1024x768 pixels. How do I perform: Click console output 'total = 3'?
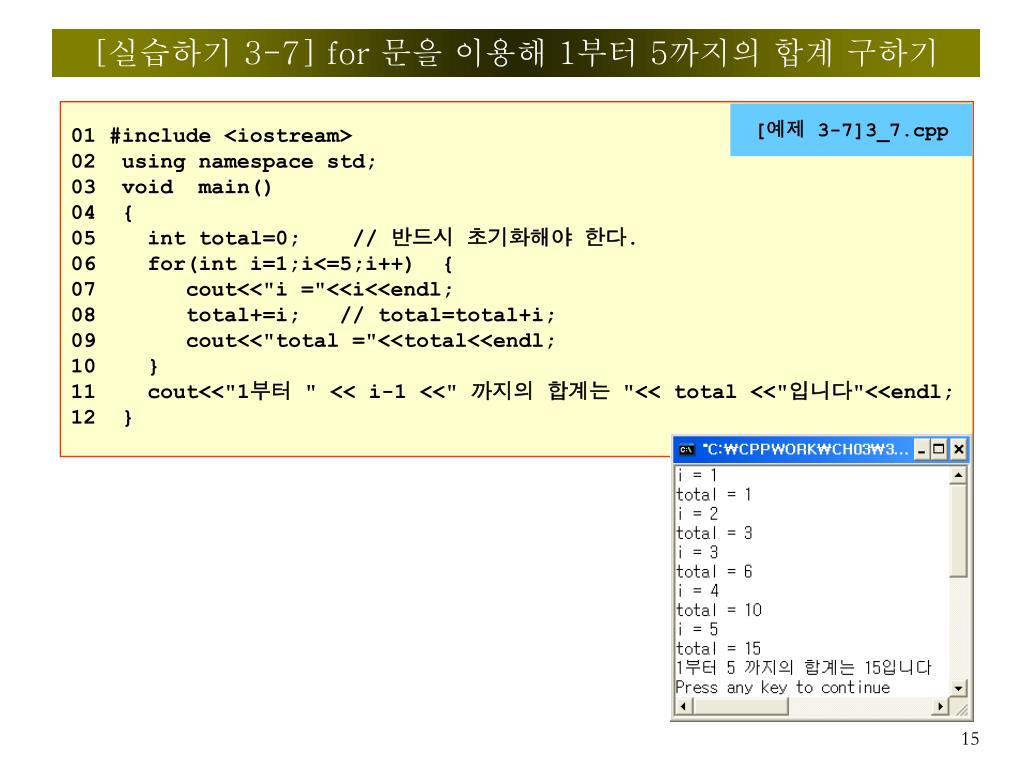pos(714,533)
